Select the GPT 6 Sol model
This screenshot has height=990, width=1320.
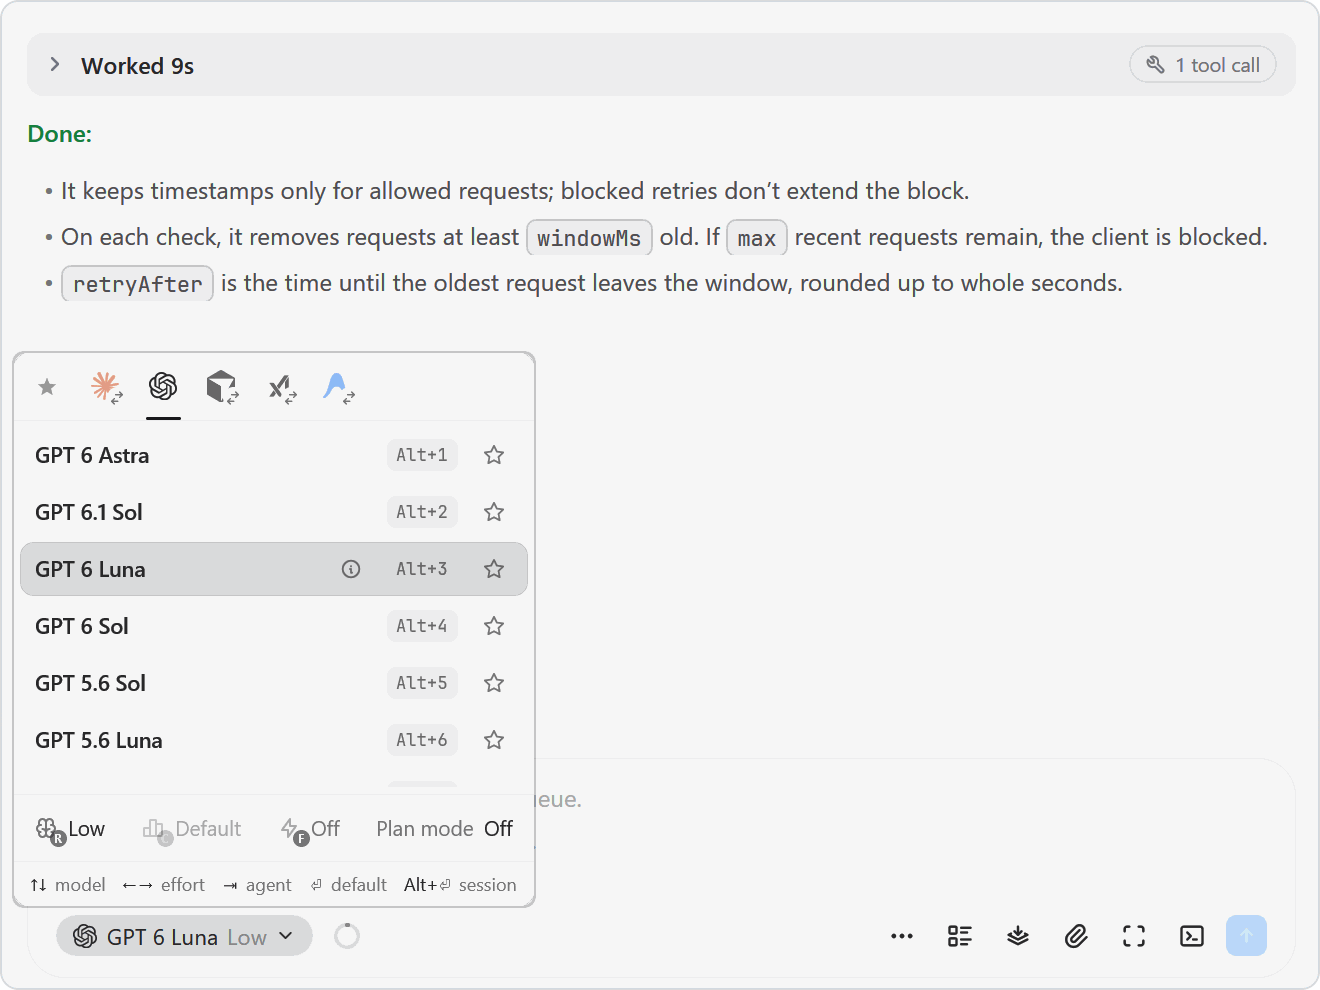point(274,626)
